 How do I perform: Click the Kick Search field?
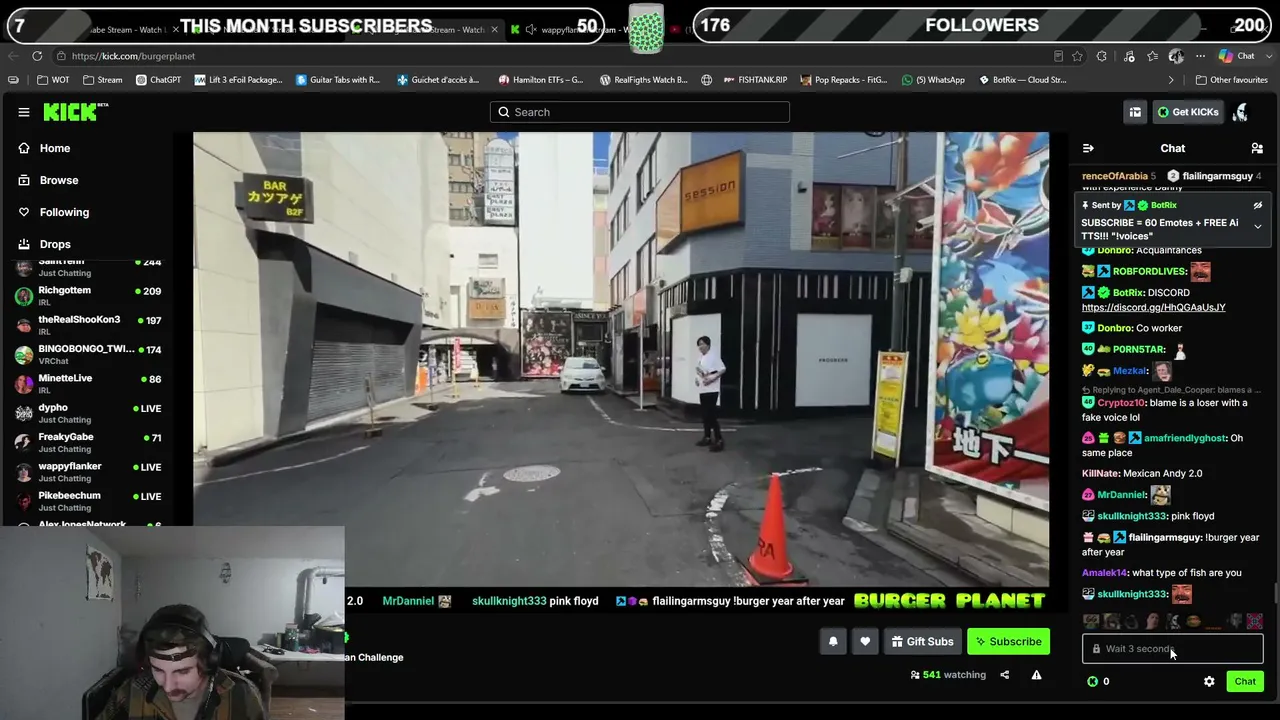640,112
